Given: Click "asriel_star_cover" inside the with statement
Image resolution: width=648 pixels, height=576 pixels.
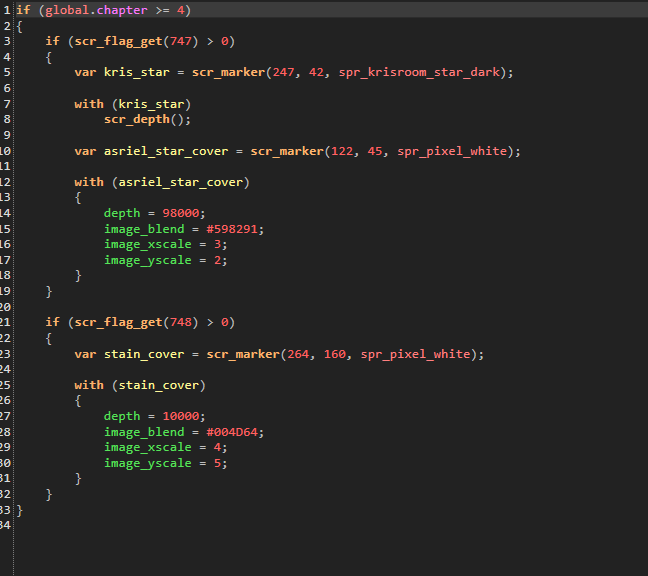Looking at the screenshot, I should click(180, 182).
